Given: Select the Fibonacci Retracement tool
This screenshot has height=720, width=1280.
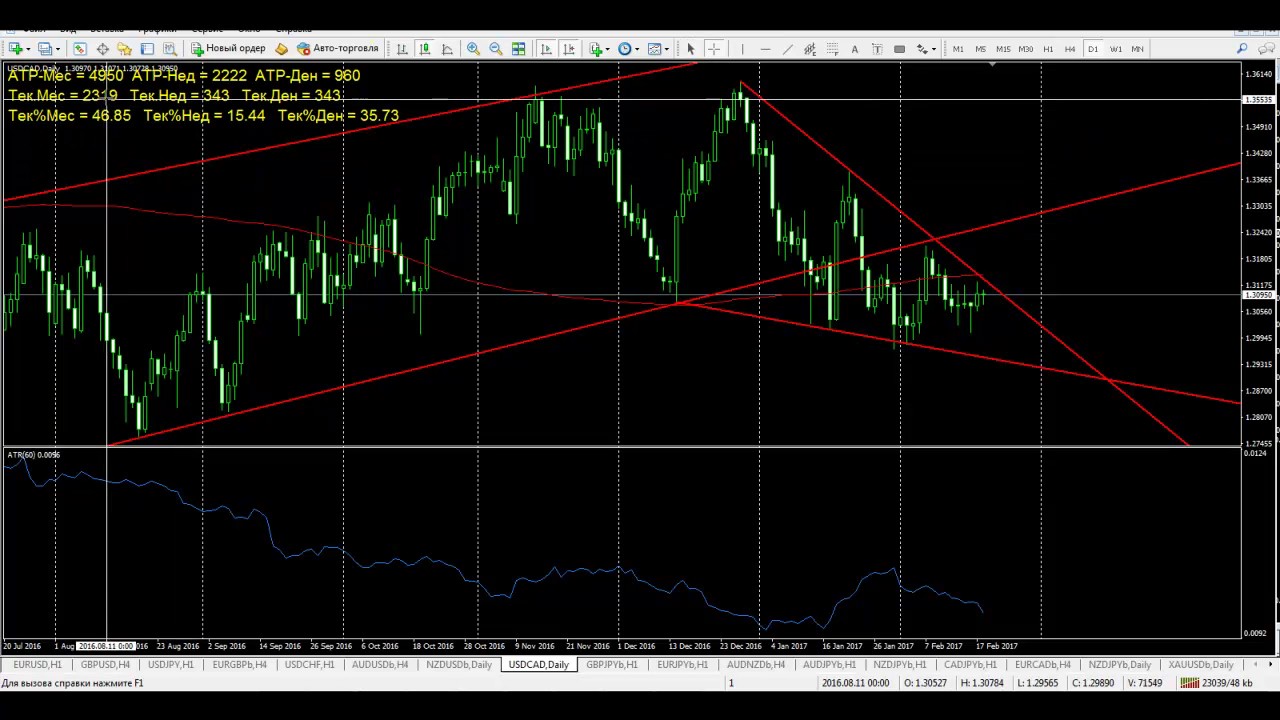Looking at the screenshot, I should point(832,48).
